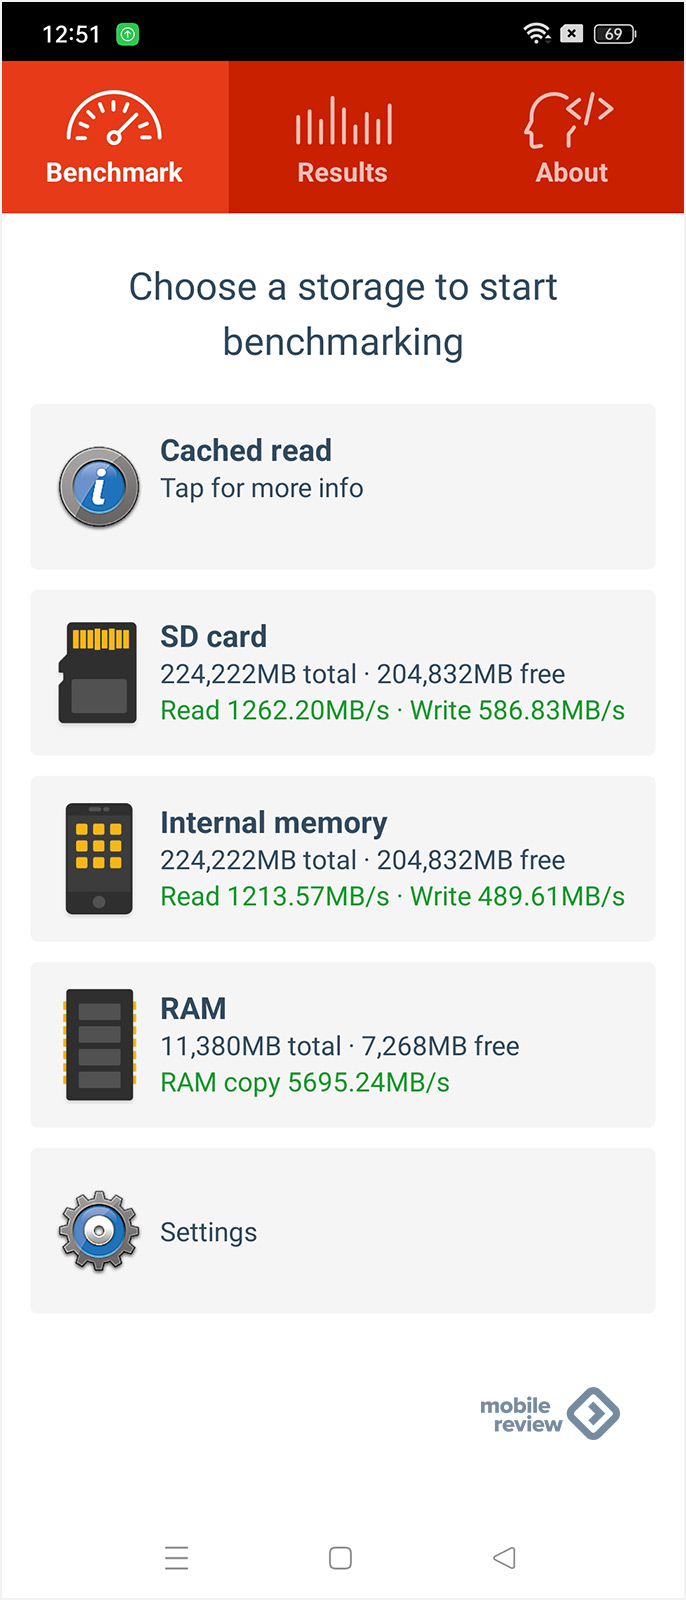Tap the Benchmark speedometer icon

(114, 119)
